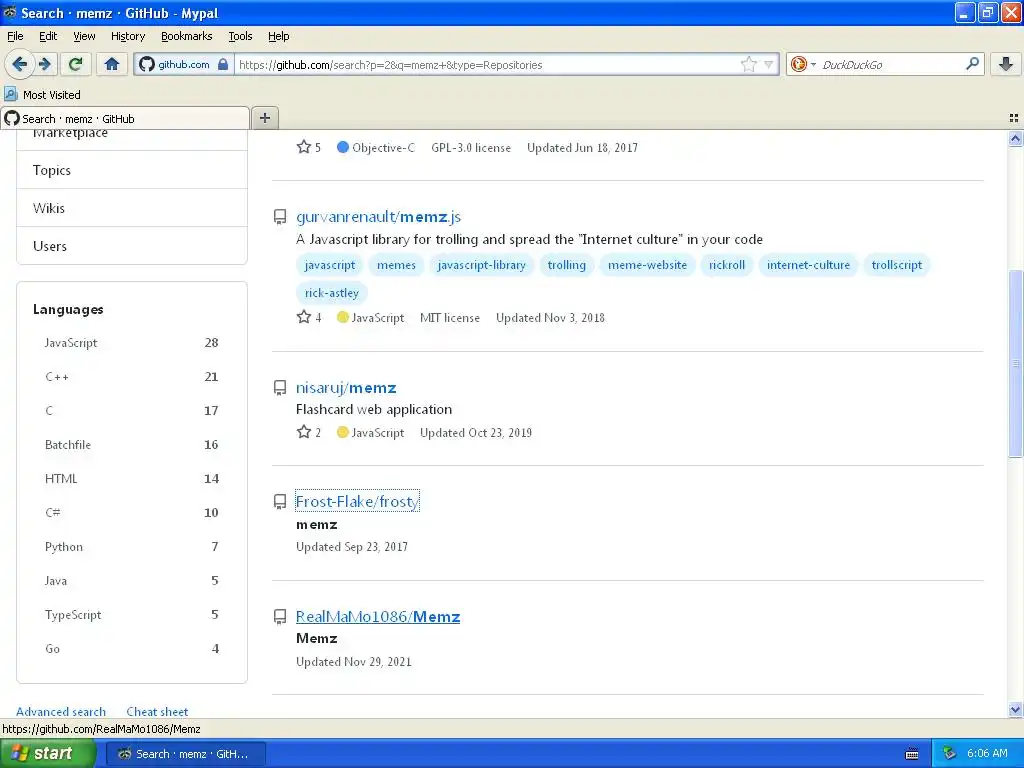
Task: Open the URL history dropdown arrow
Action: tap(768, 64)
